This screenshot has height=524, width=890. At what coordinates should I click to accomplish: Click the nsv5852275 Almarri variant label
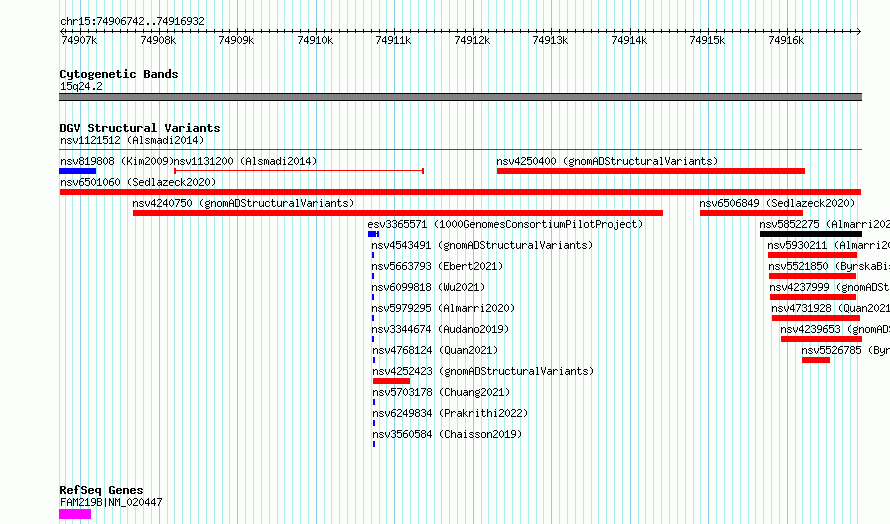click(x=825, y=224)
